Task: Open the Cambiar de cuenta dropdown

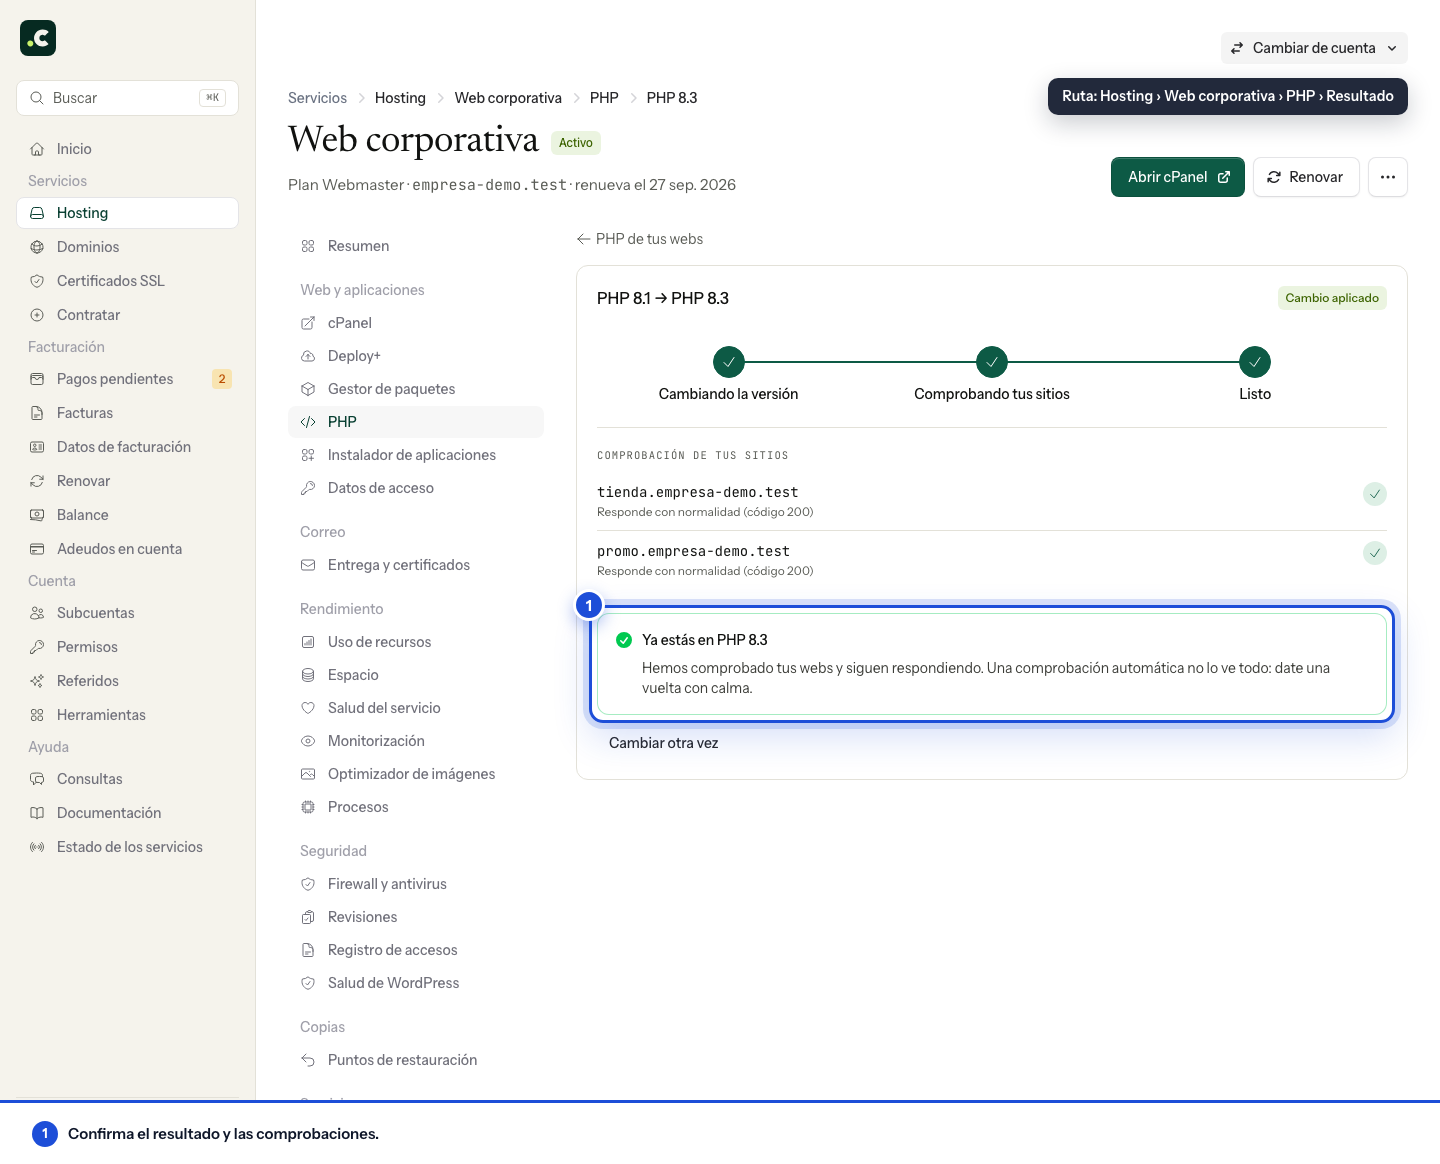Action: tap(1314, 48)
